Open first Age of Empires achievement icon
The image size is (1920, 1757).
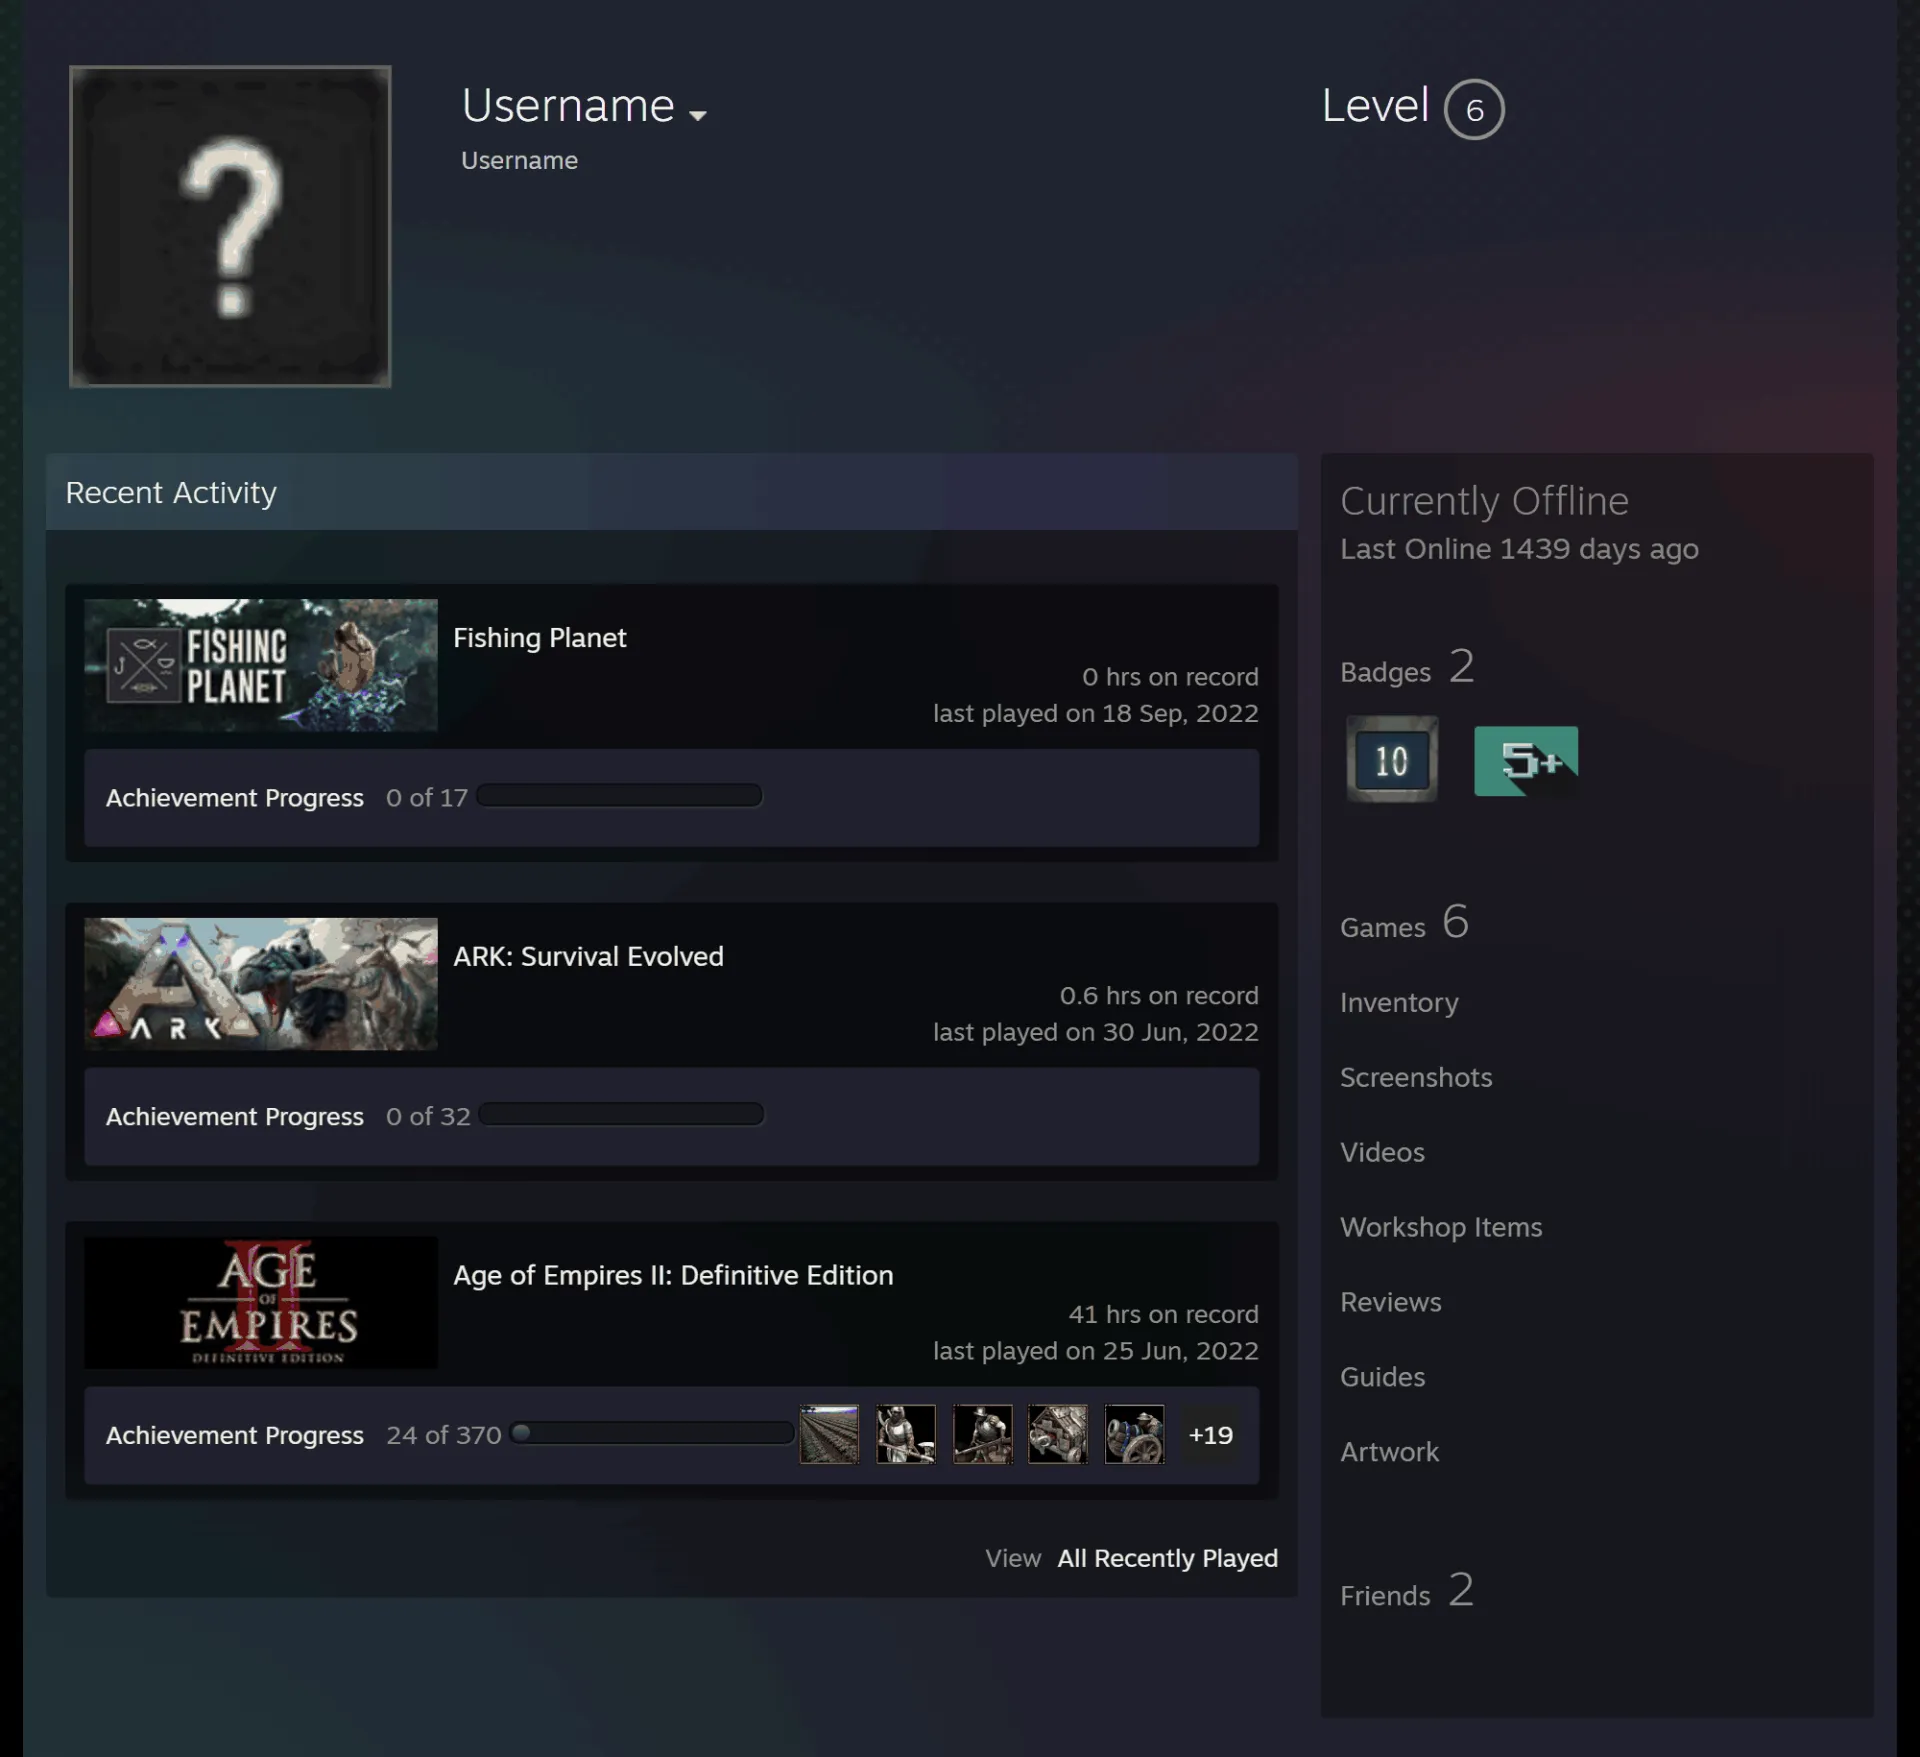click(x=829, y=1434)
